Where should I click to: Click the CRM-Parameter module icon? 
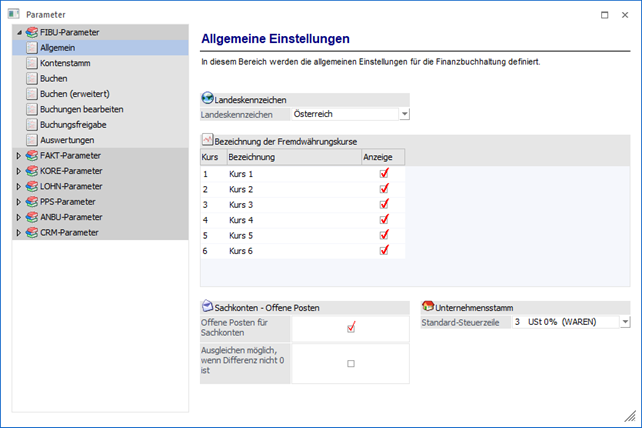(32, 232)
